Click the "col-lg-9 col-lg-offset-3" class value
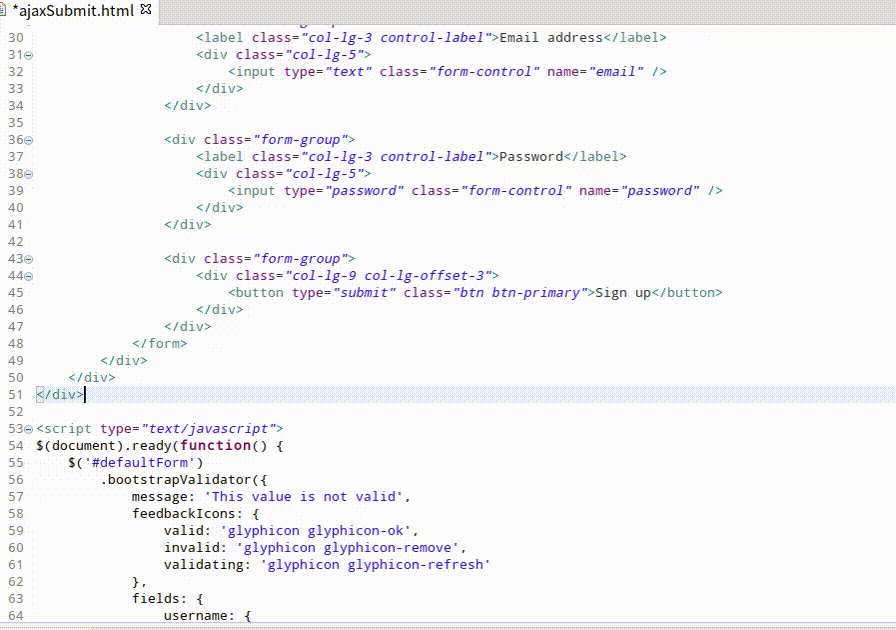The image size is (896, 630). (x=391, y=276)
